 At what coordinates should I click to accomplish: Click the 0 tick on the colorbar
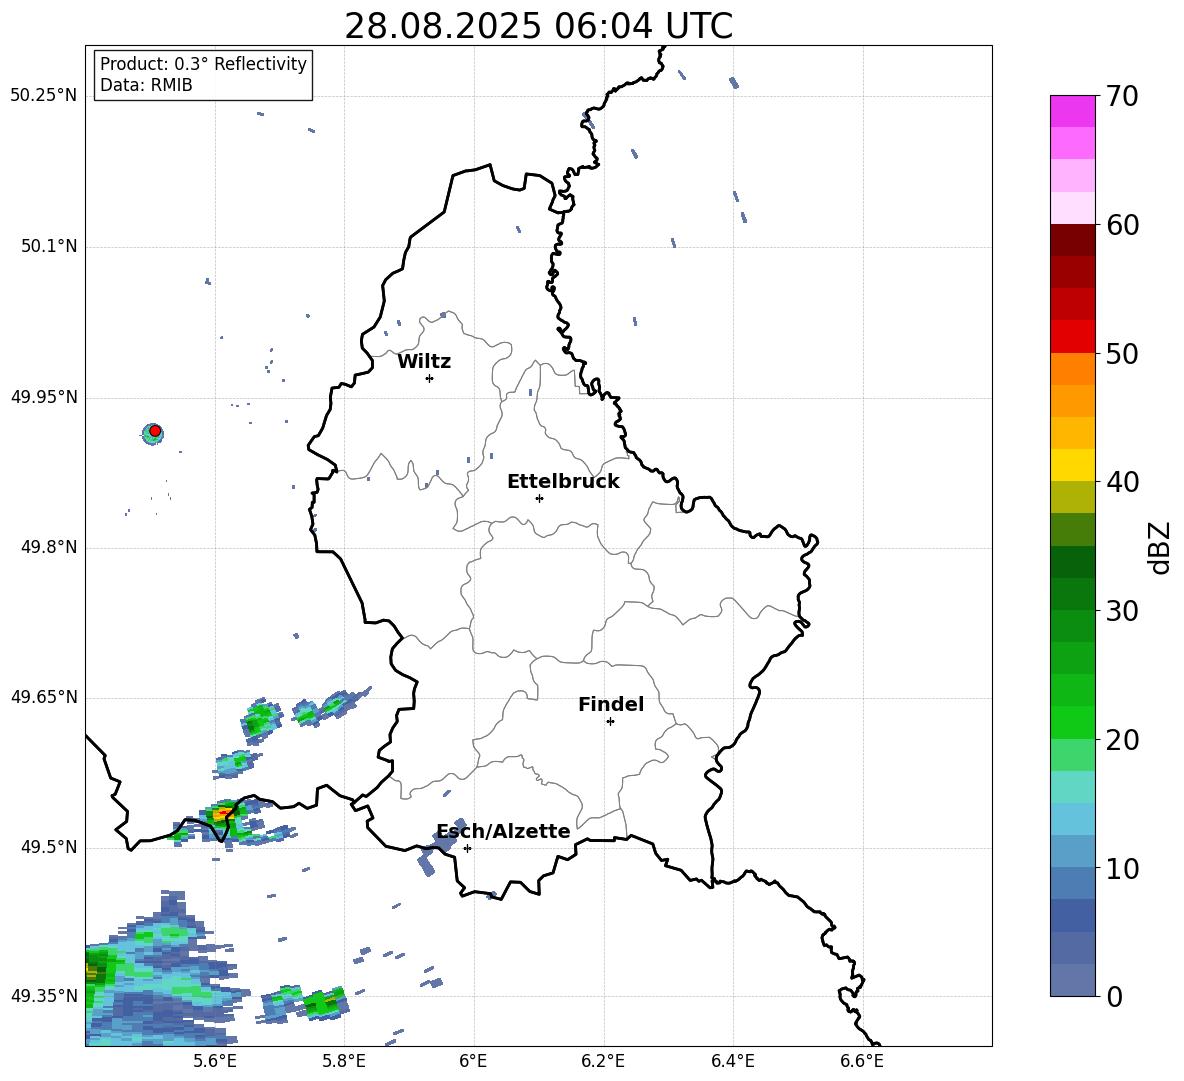click(1114, 996)
